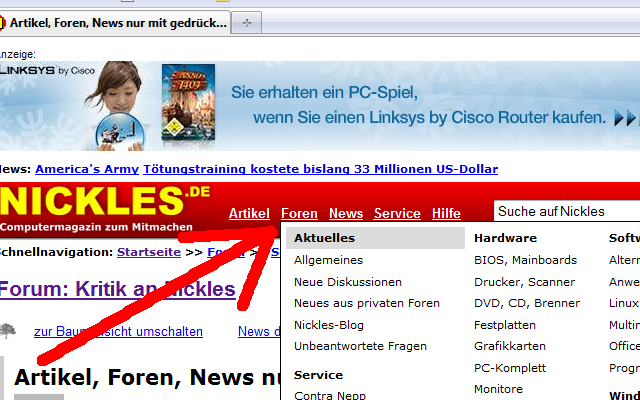This screenshot has width=640, height=400.
Task: Select BIOS, Mainboards under Hardware
Action: click(x=525, y=260)
